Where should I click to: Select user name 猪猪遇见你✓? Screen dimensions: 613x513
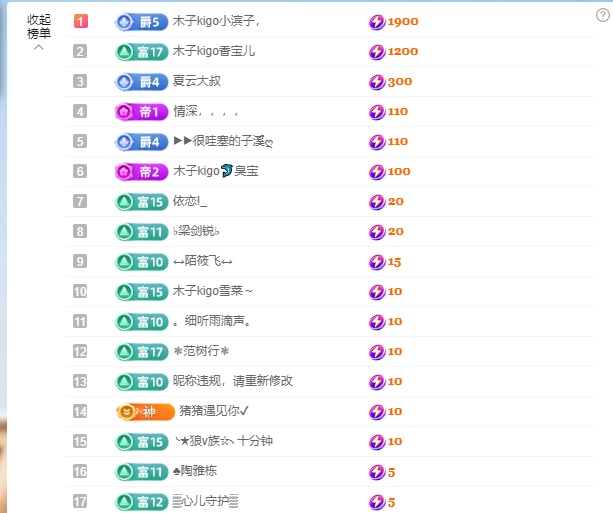click(x=214, y=411)
